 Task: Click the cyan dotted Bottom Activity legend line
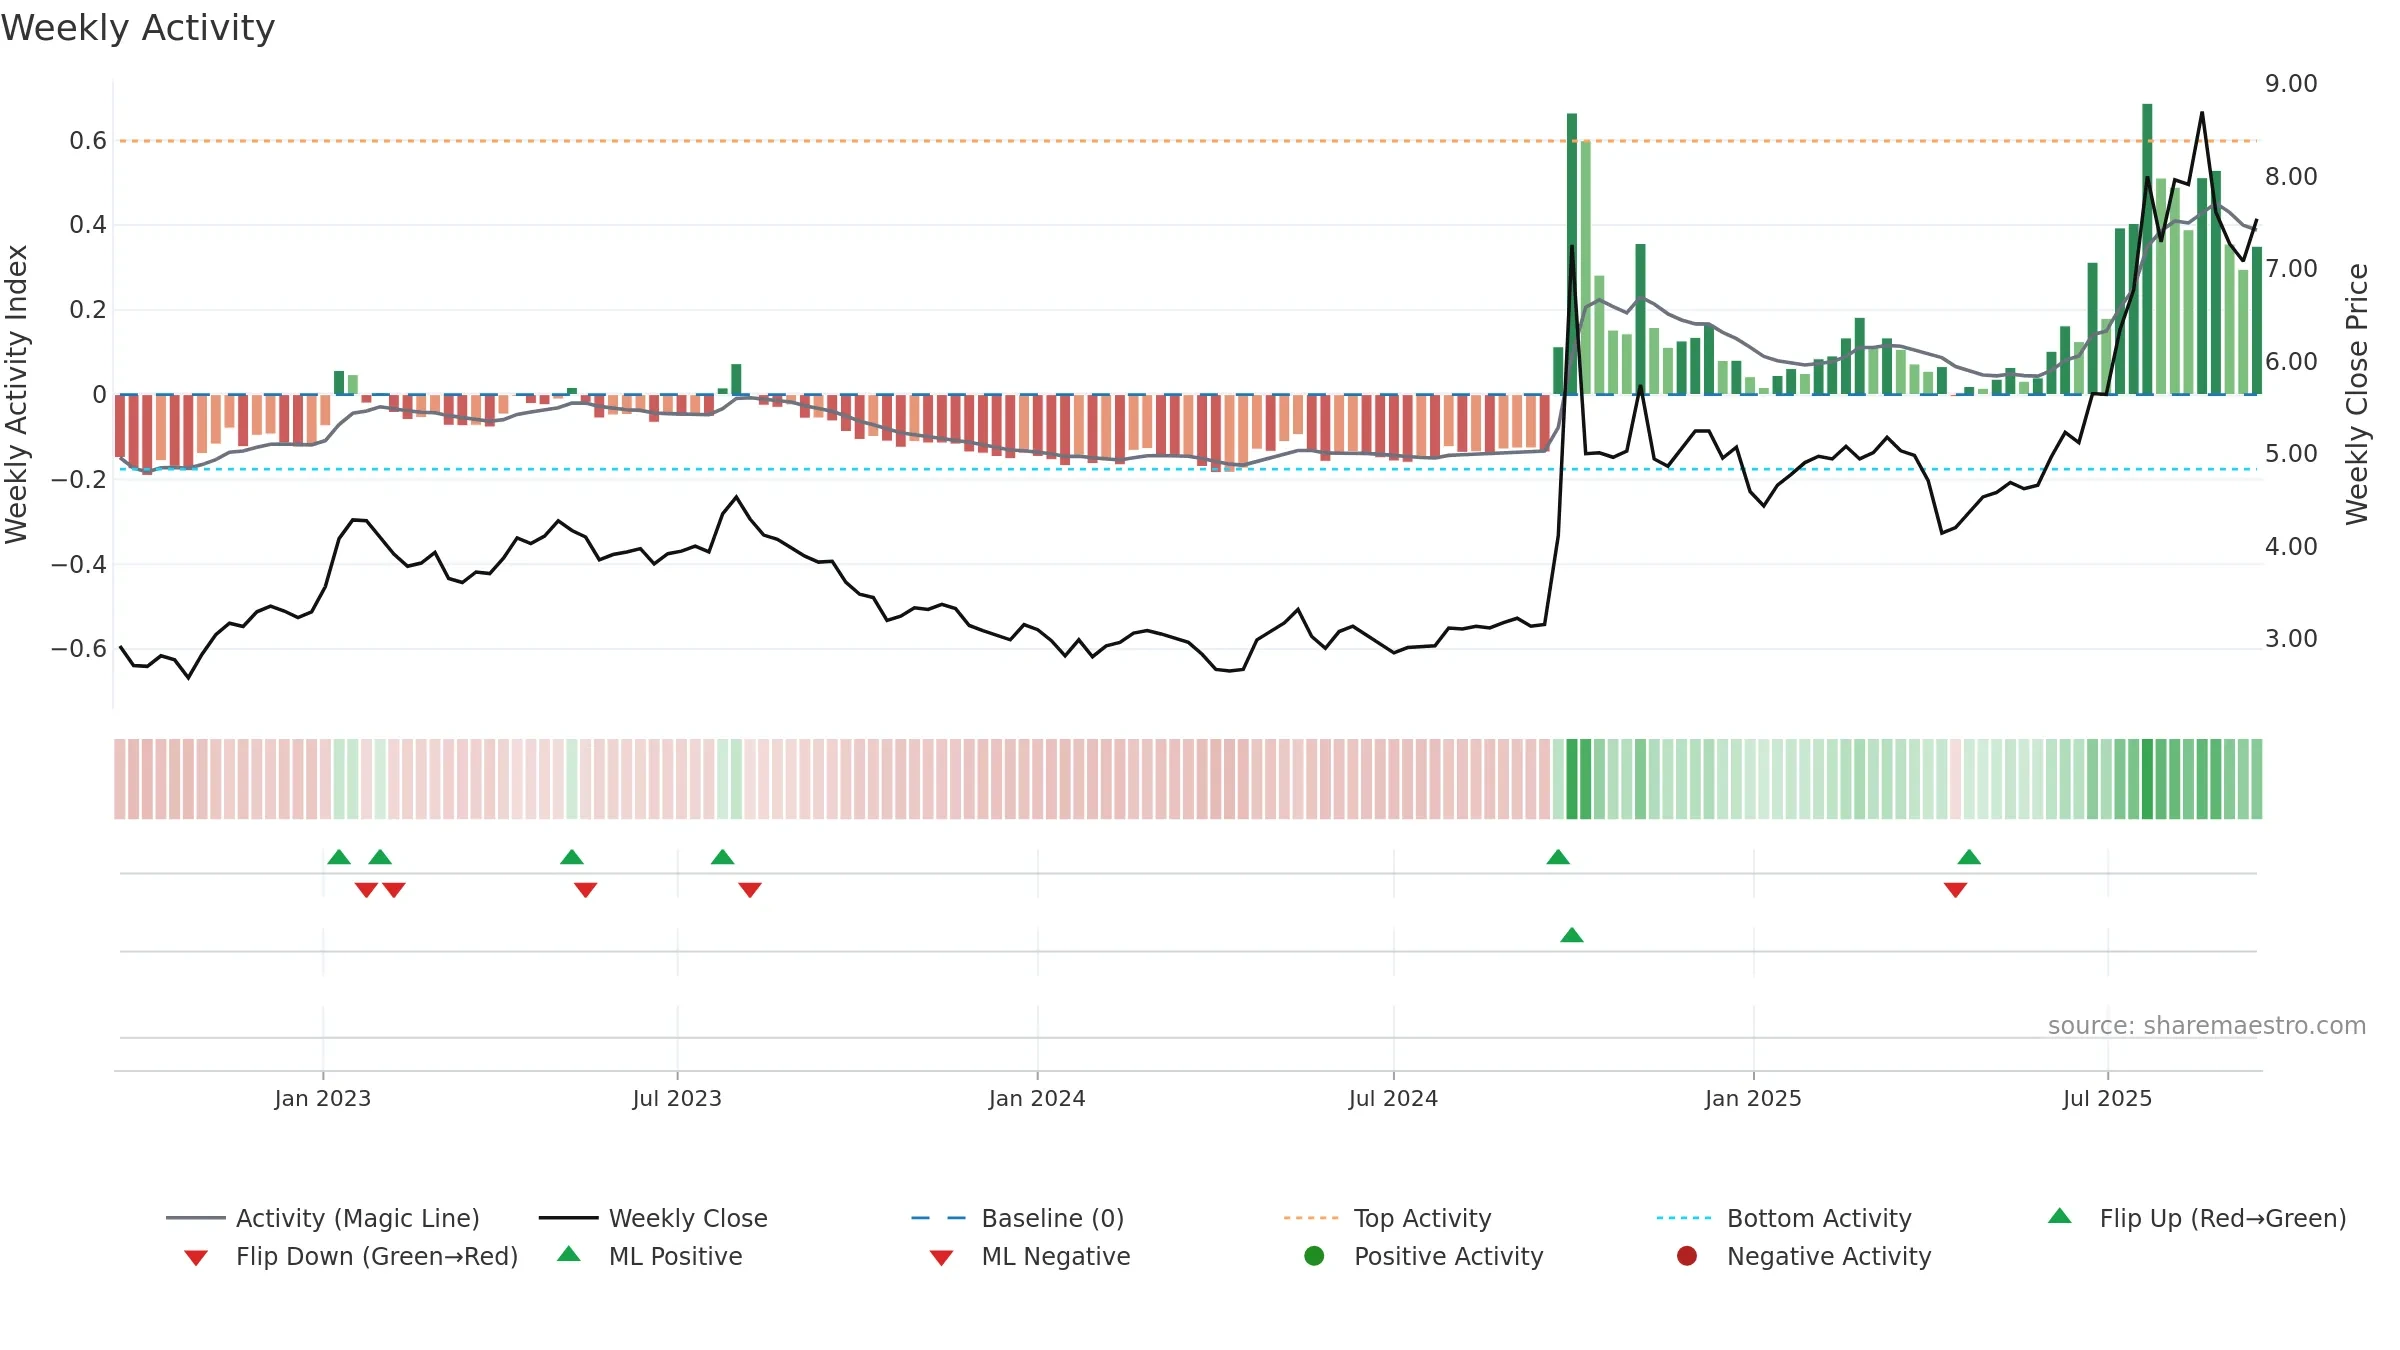click(1684, 1218)
